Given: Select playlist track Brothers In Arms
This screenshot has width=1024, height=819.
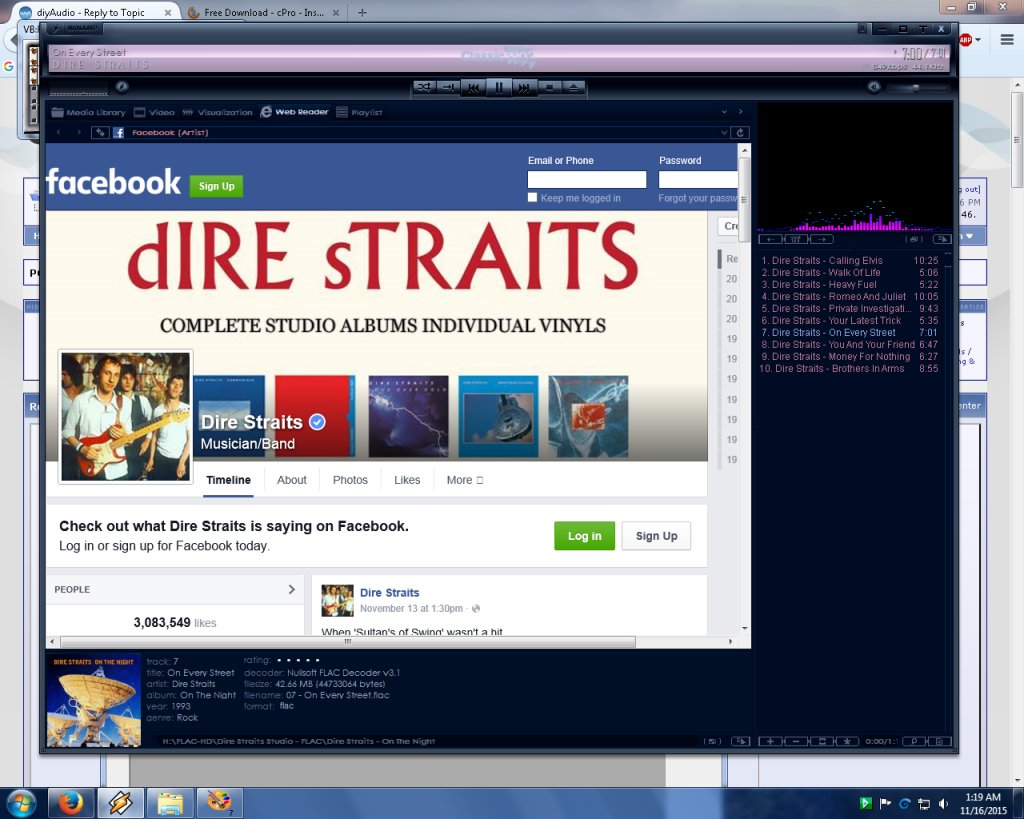Looking at the screenshot, I should coord(850,368).
